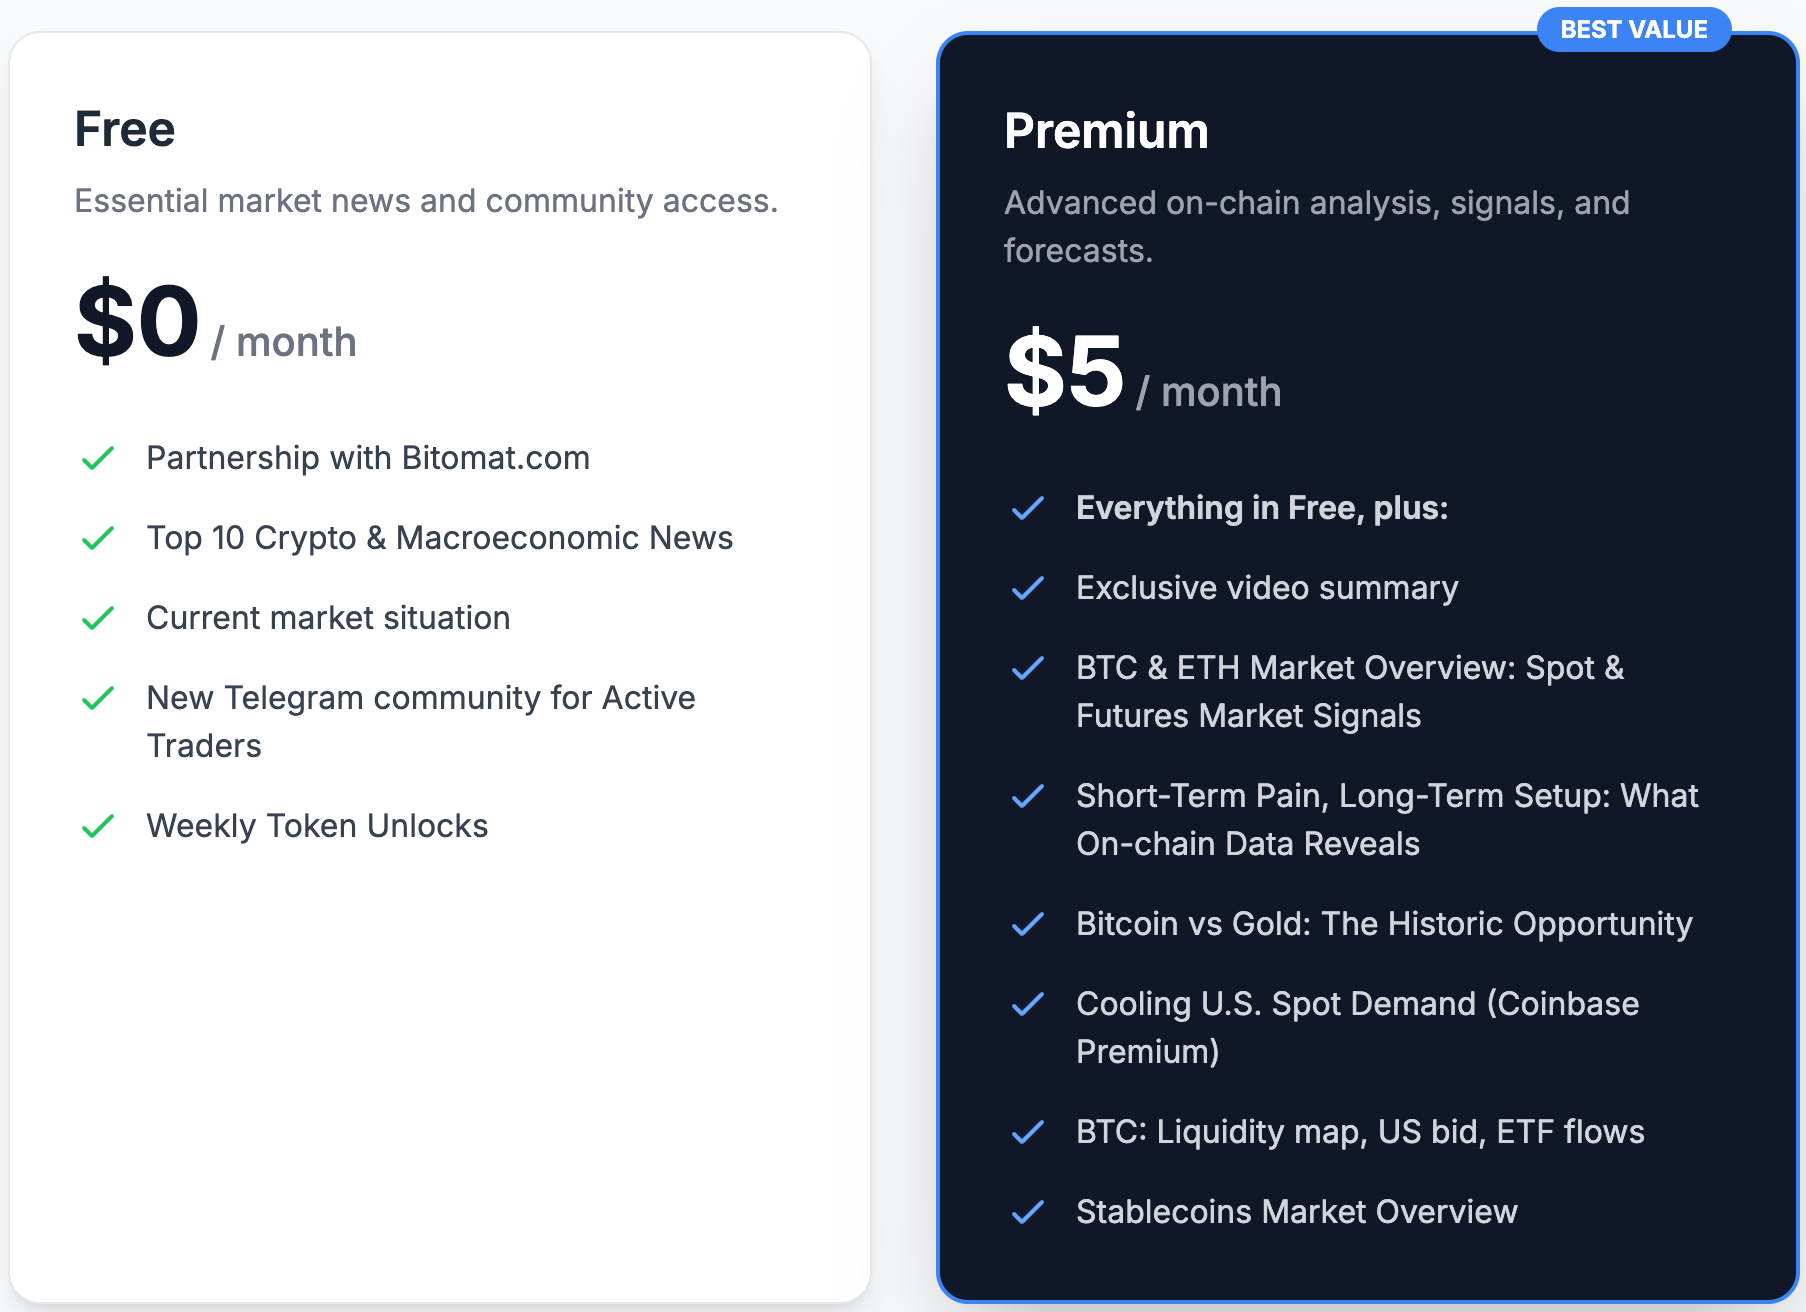
Task: Click the check next to Stablecoins Market Overview
Action: click(1028, 1212)
